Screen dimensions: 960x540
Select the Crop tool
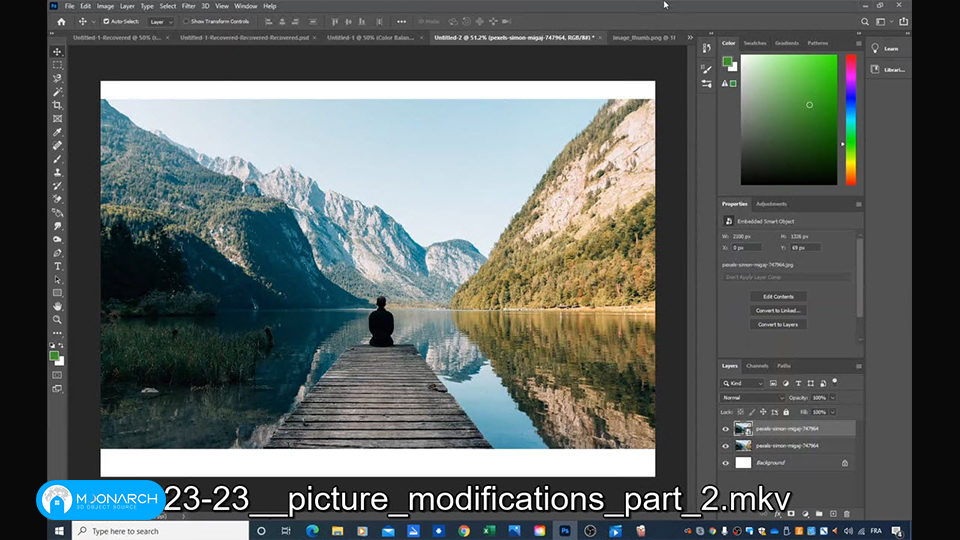click(58, 105)
